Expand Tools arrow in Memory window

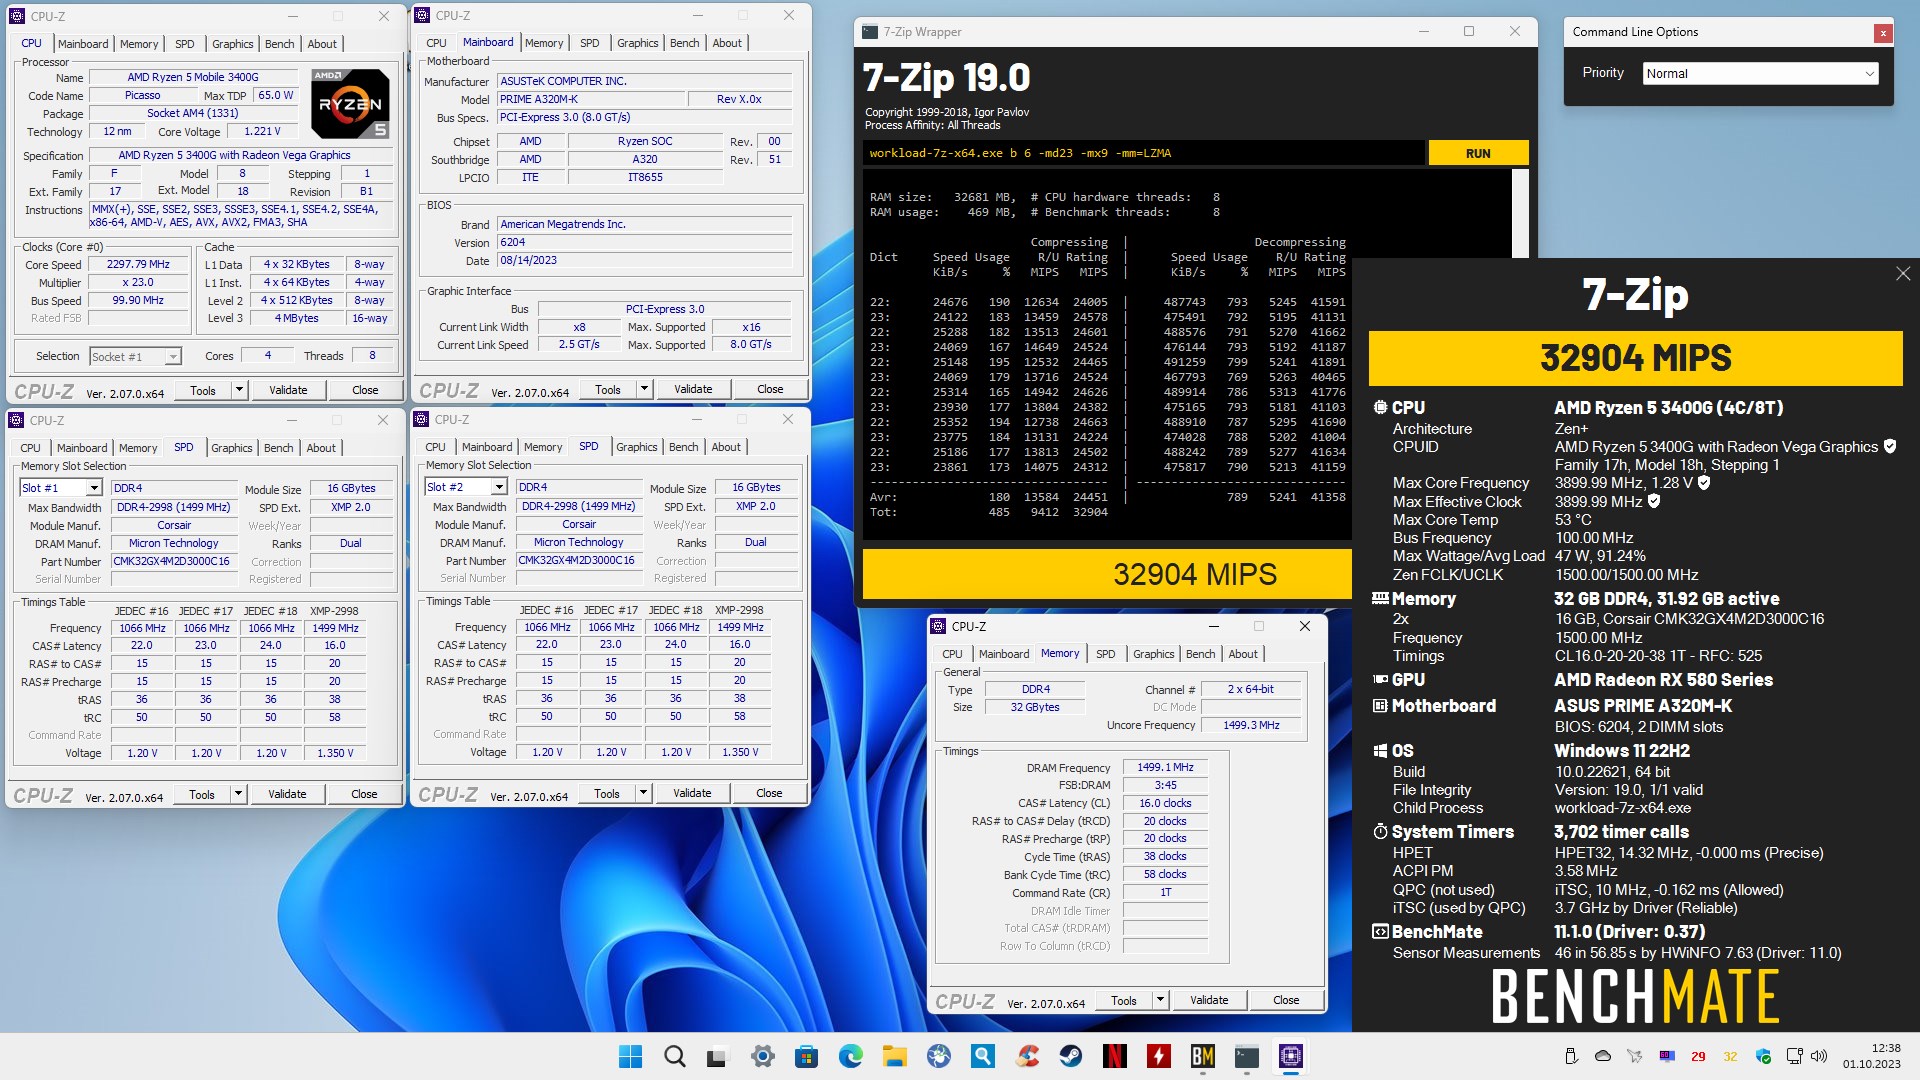tap(1160, 1000)
